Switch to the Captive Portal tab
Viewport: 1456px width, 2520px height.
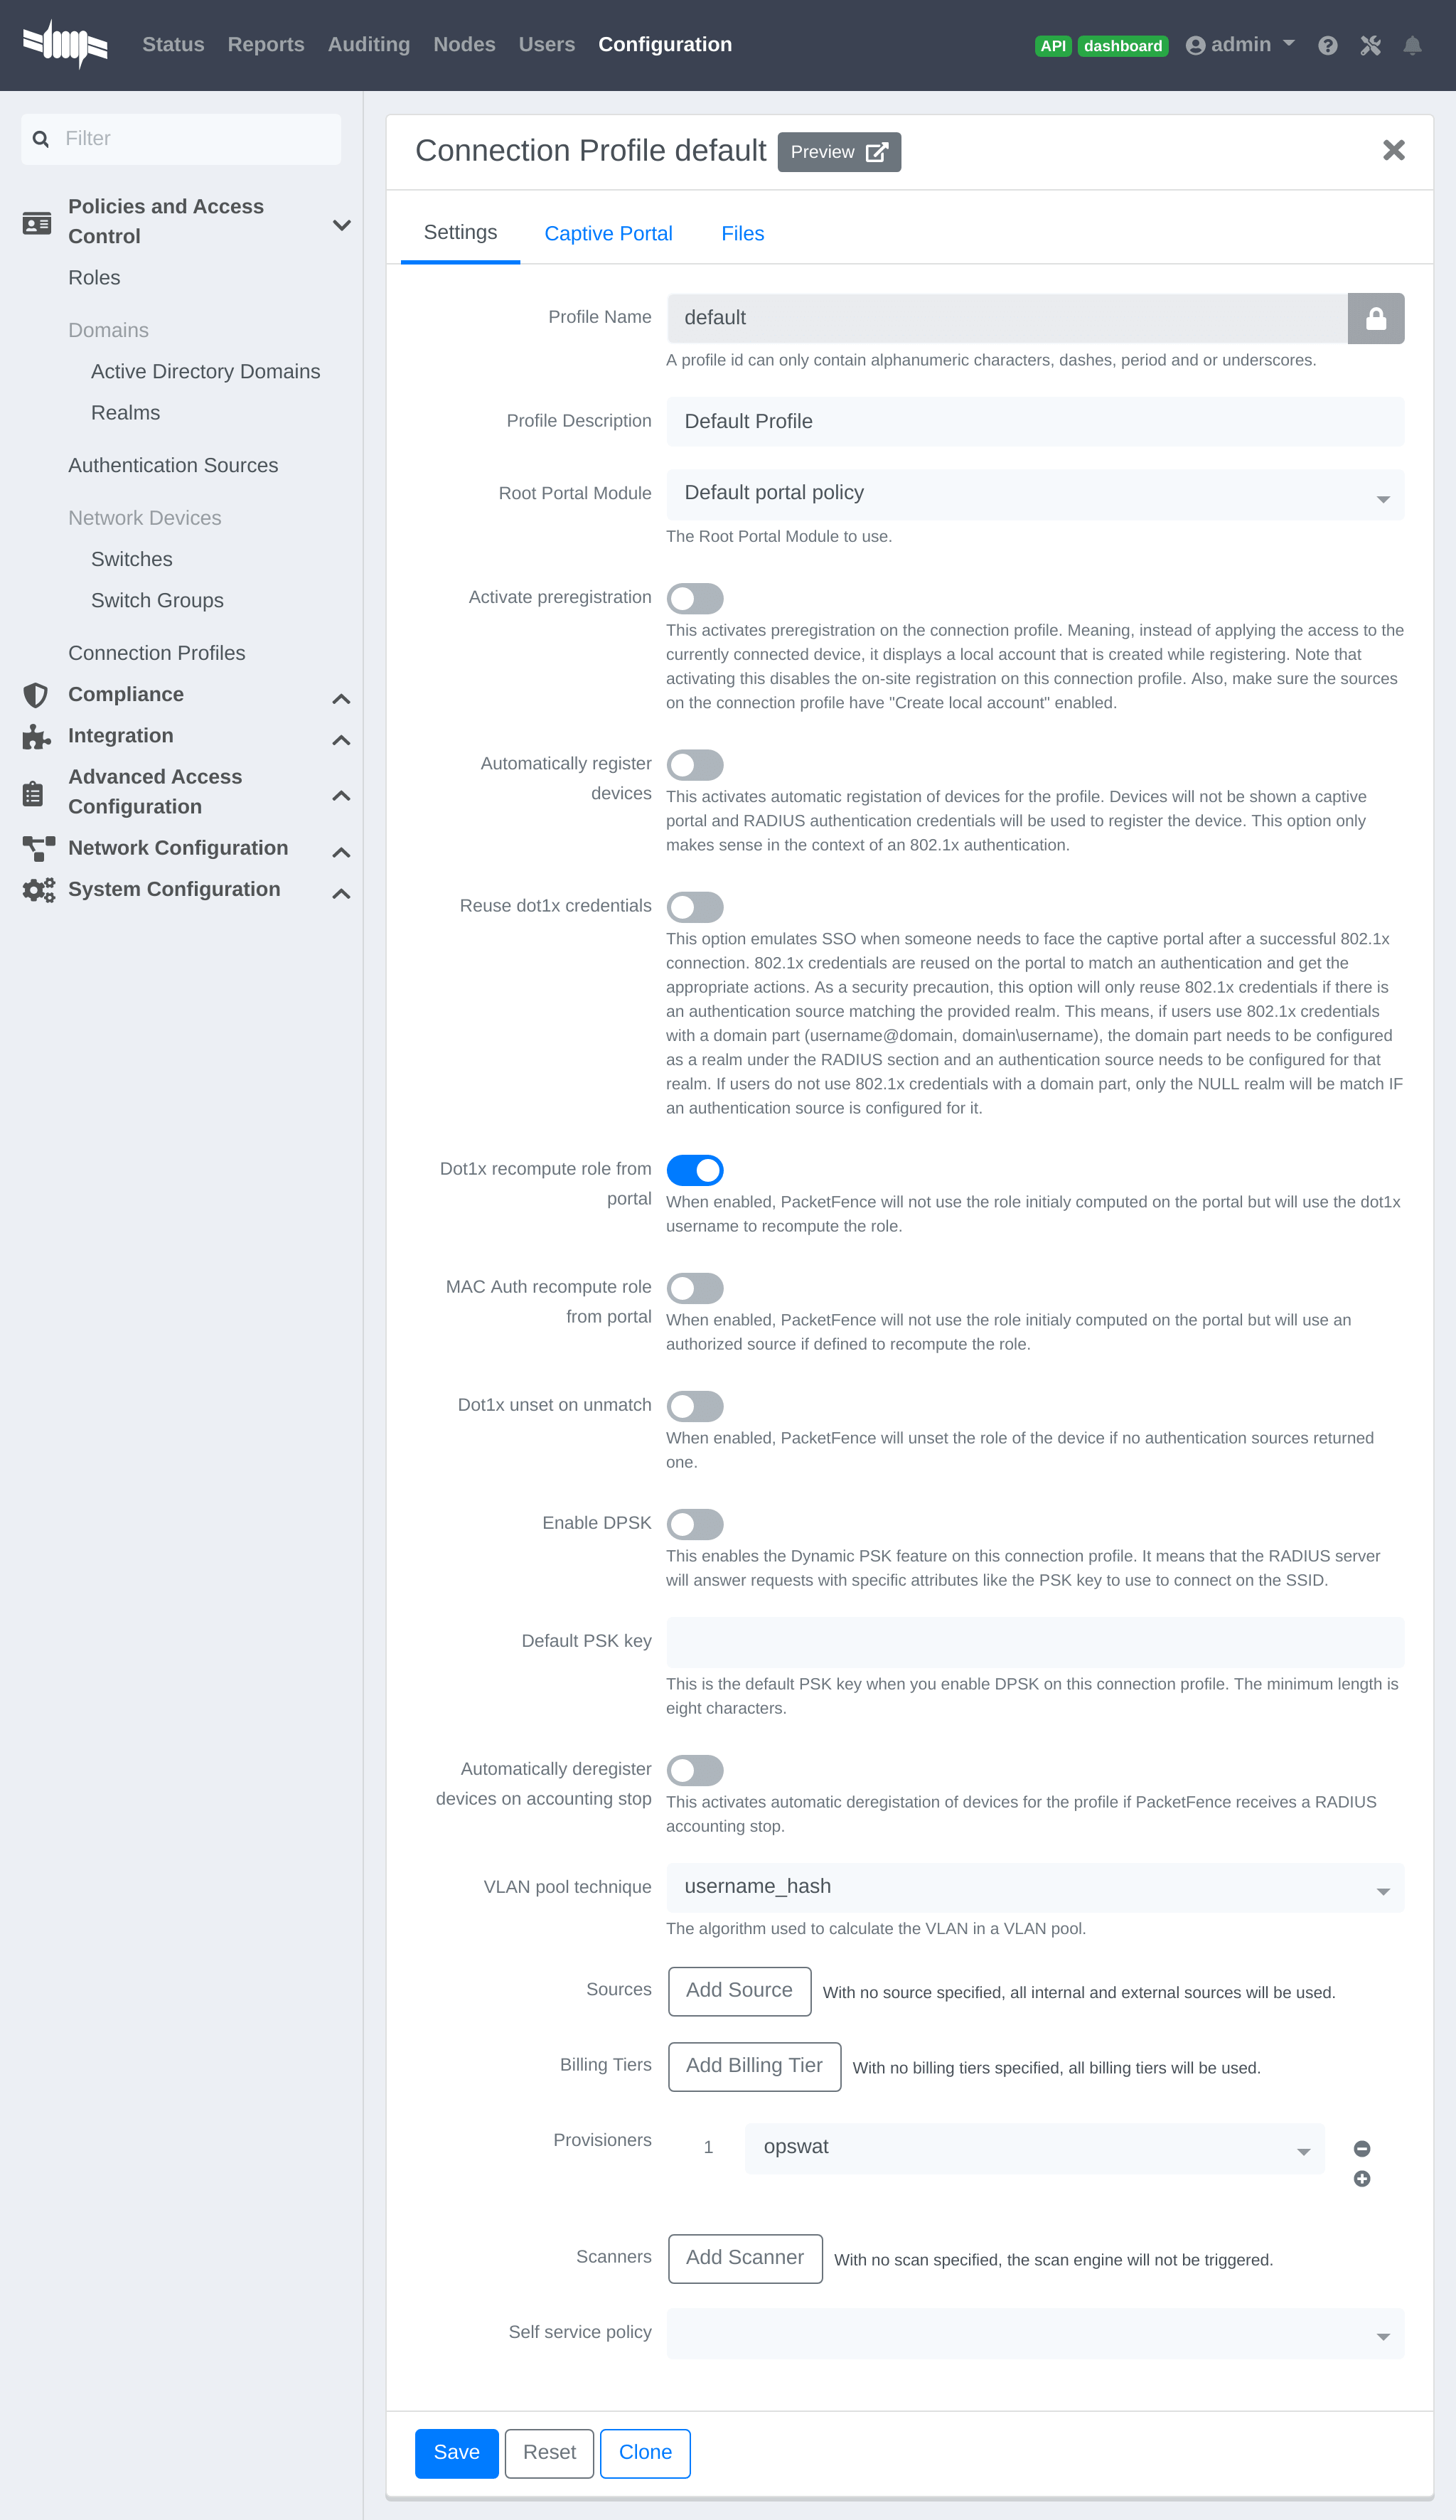click(x=609, y=233)
